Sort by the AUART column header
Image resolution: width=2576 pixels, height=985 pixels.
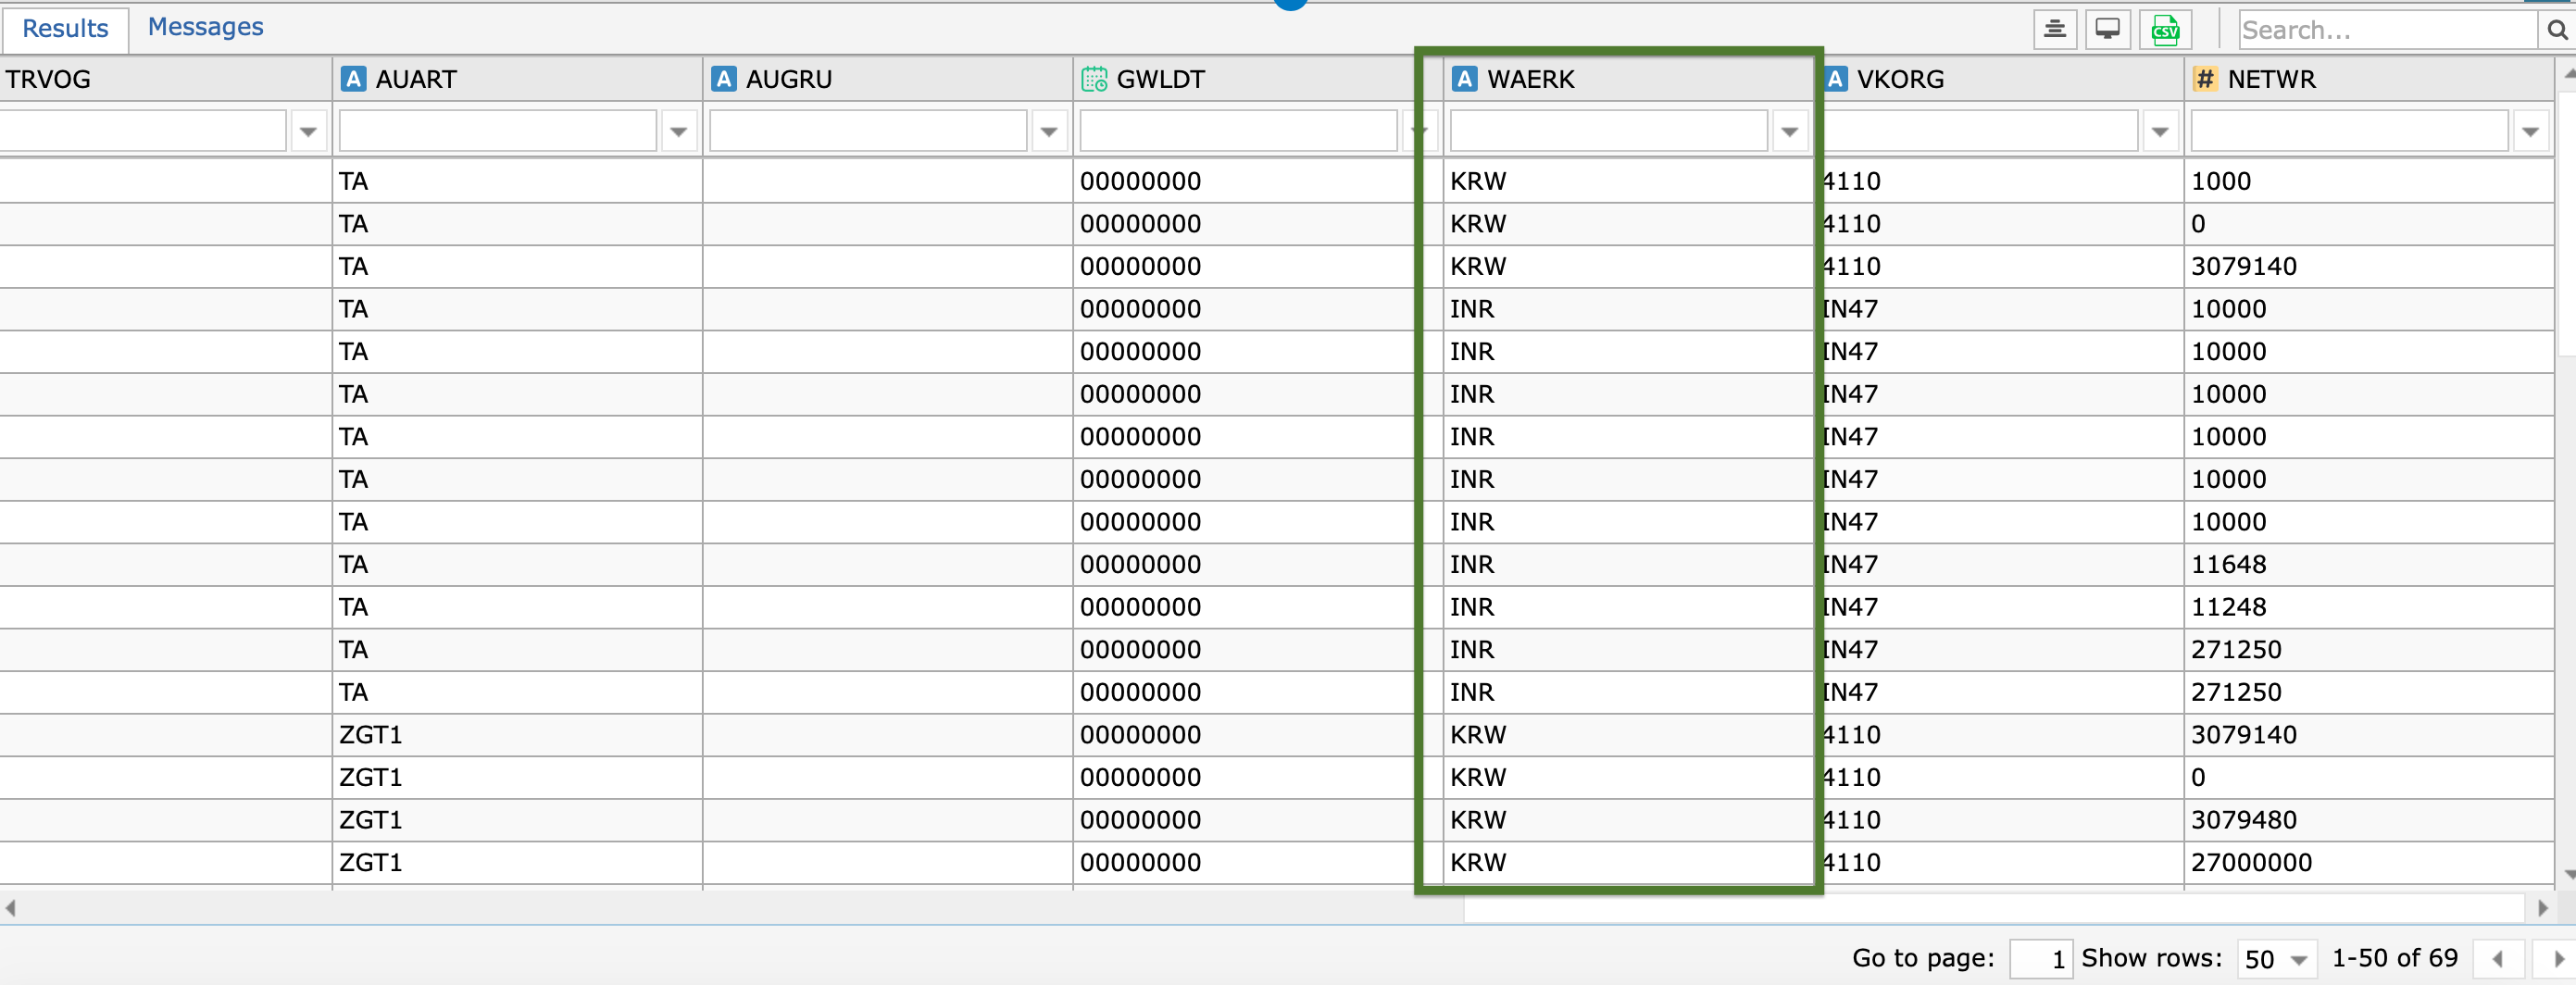click(517, 79)
